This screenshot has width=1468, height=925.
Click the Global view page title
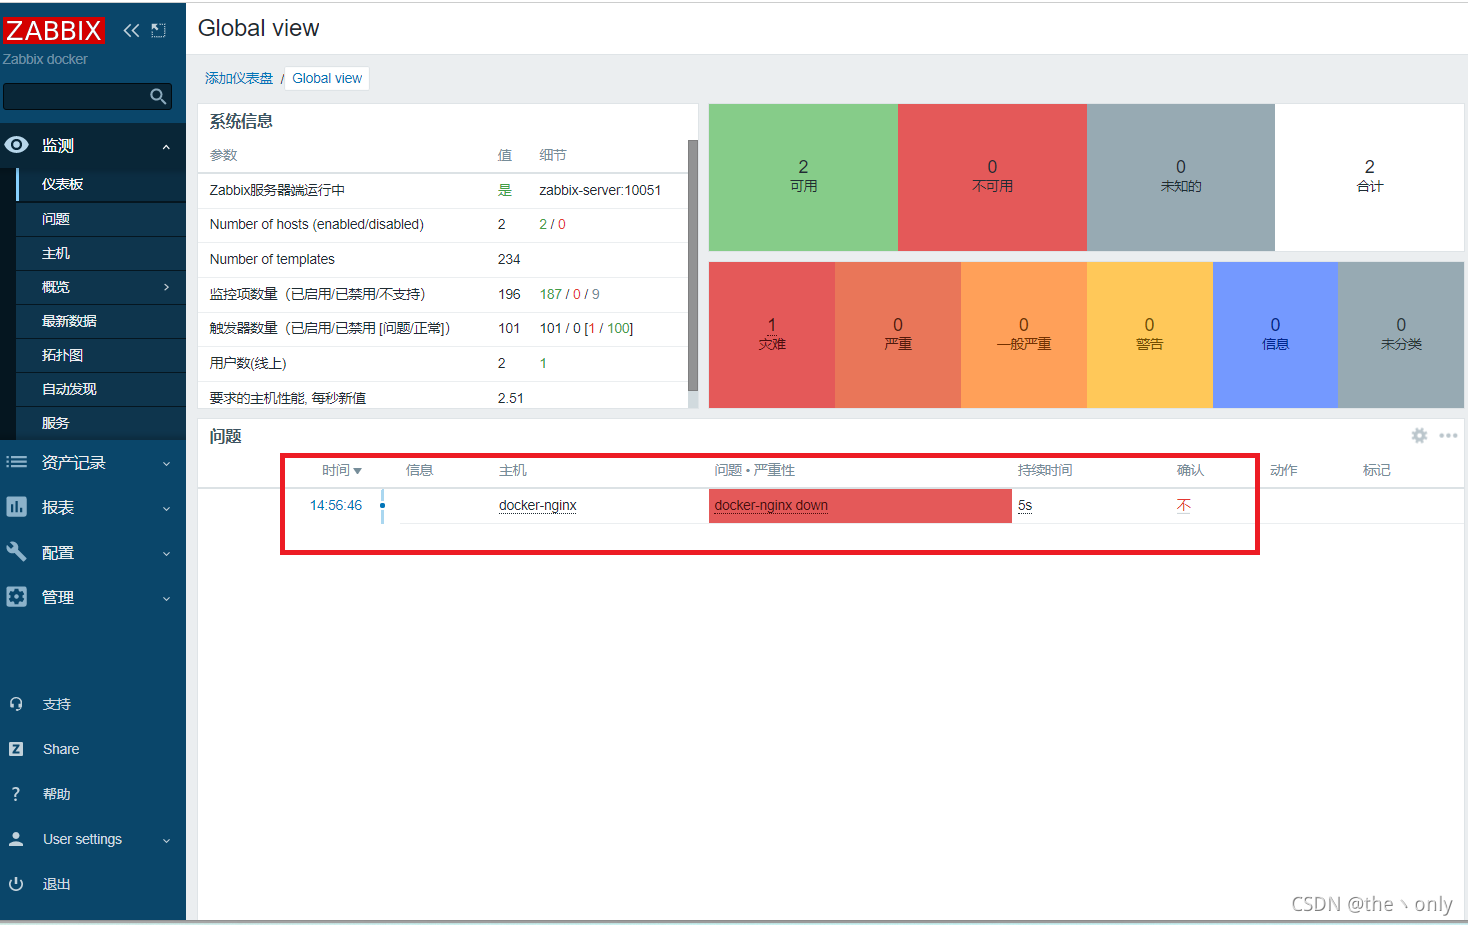[259, 28]
